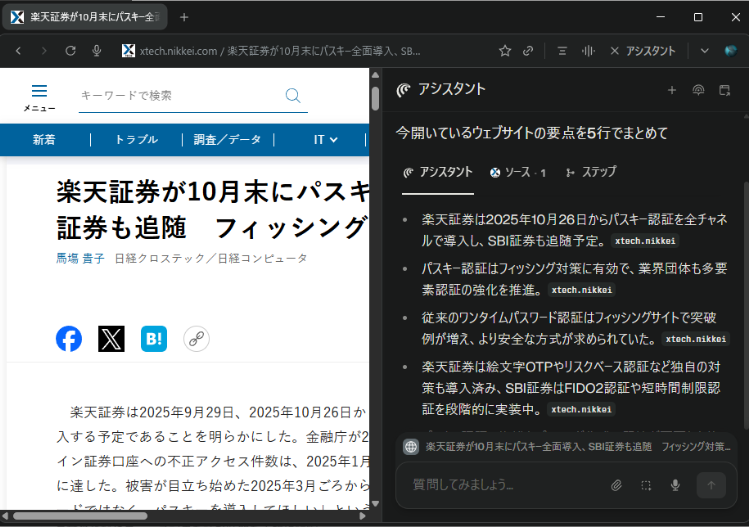The height and width of the screenshot is (527, 749).
Task: Share the article on Facebook
Action: tap(69, 339)
